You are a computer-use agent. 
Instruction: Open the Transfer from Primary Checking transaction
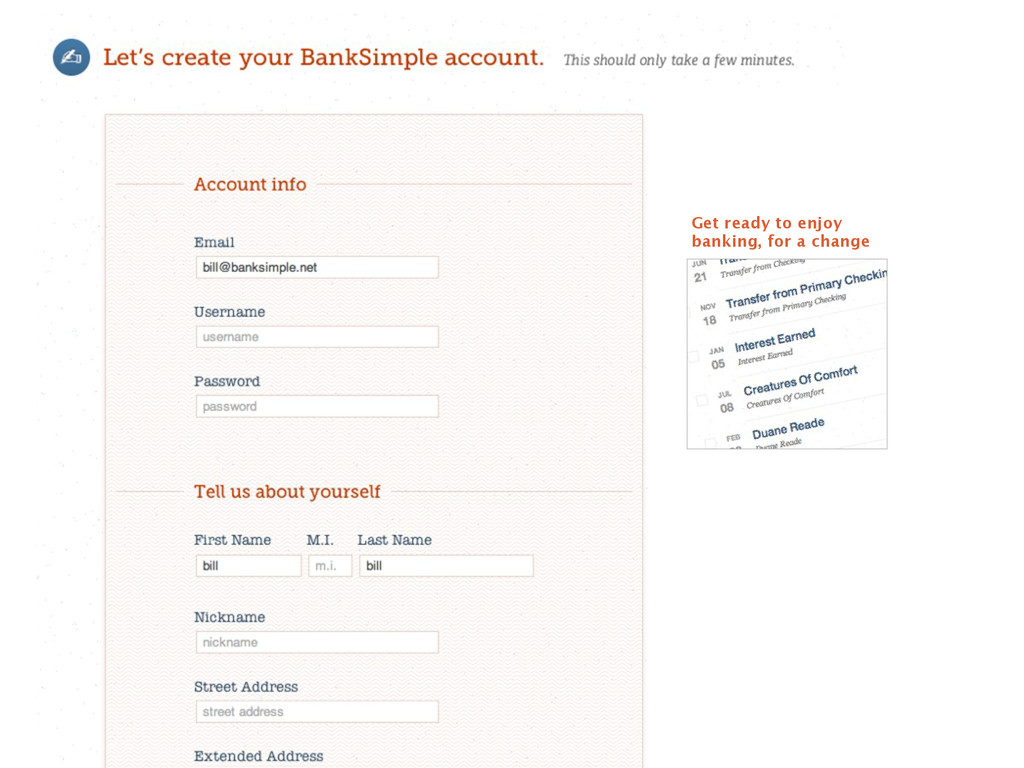click(x=806, y=288)
